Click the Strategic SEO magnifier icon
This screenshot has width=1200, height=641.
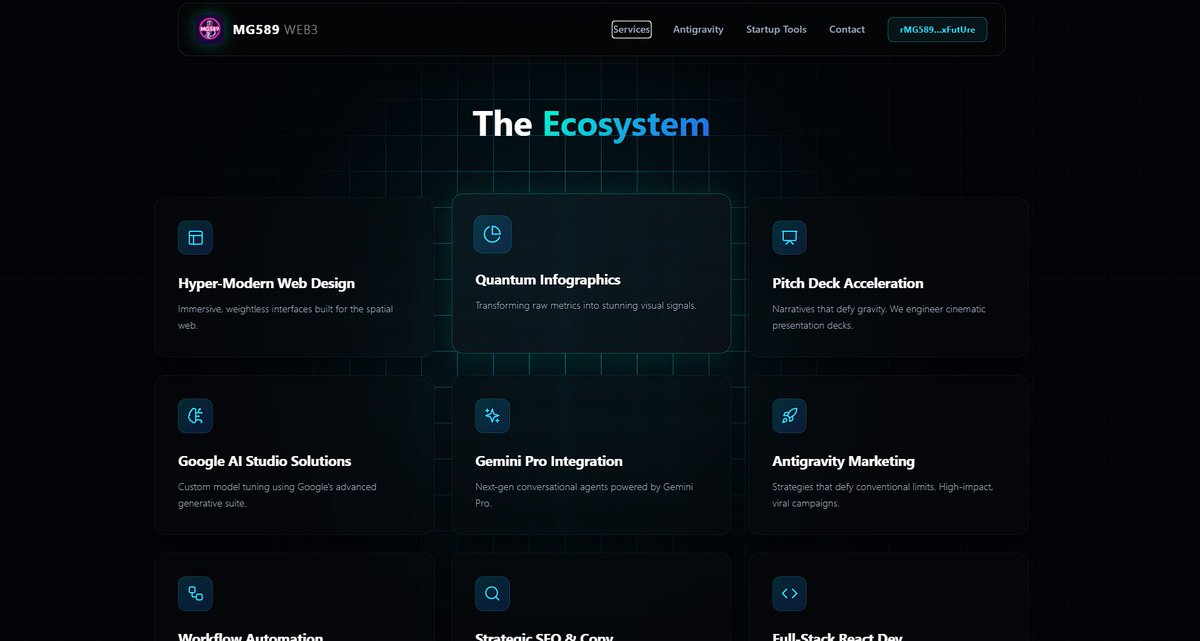pyautogui.click(x=492, y=594)
